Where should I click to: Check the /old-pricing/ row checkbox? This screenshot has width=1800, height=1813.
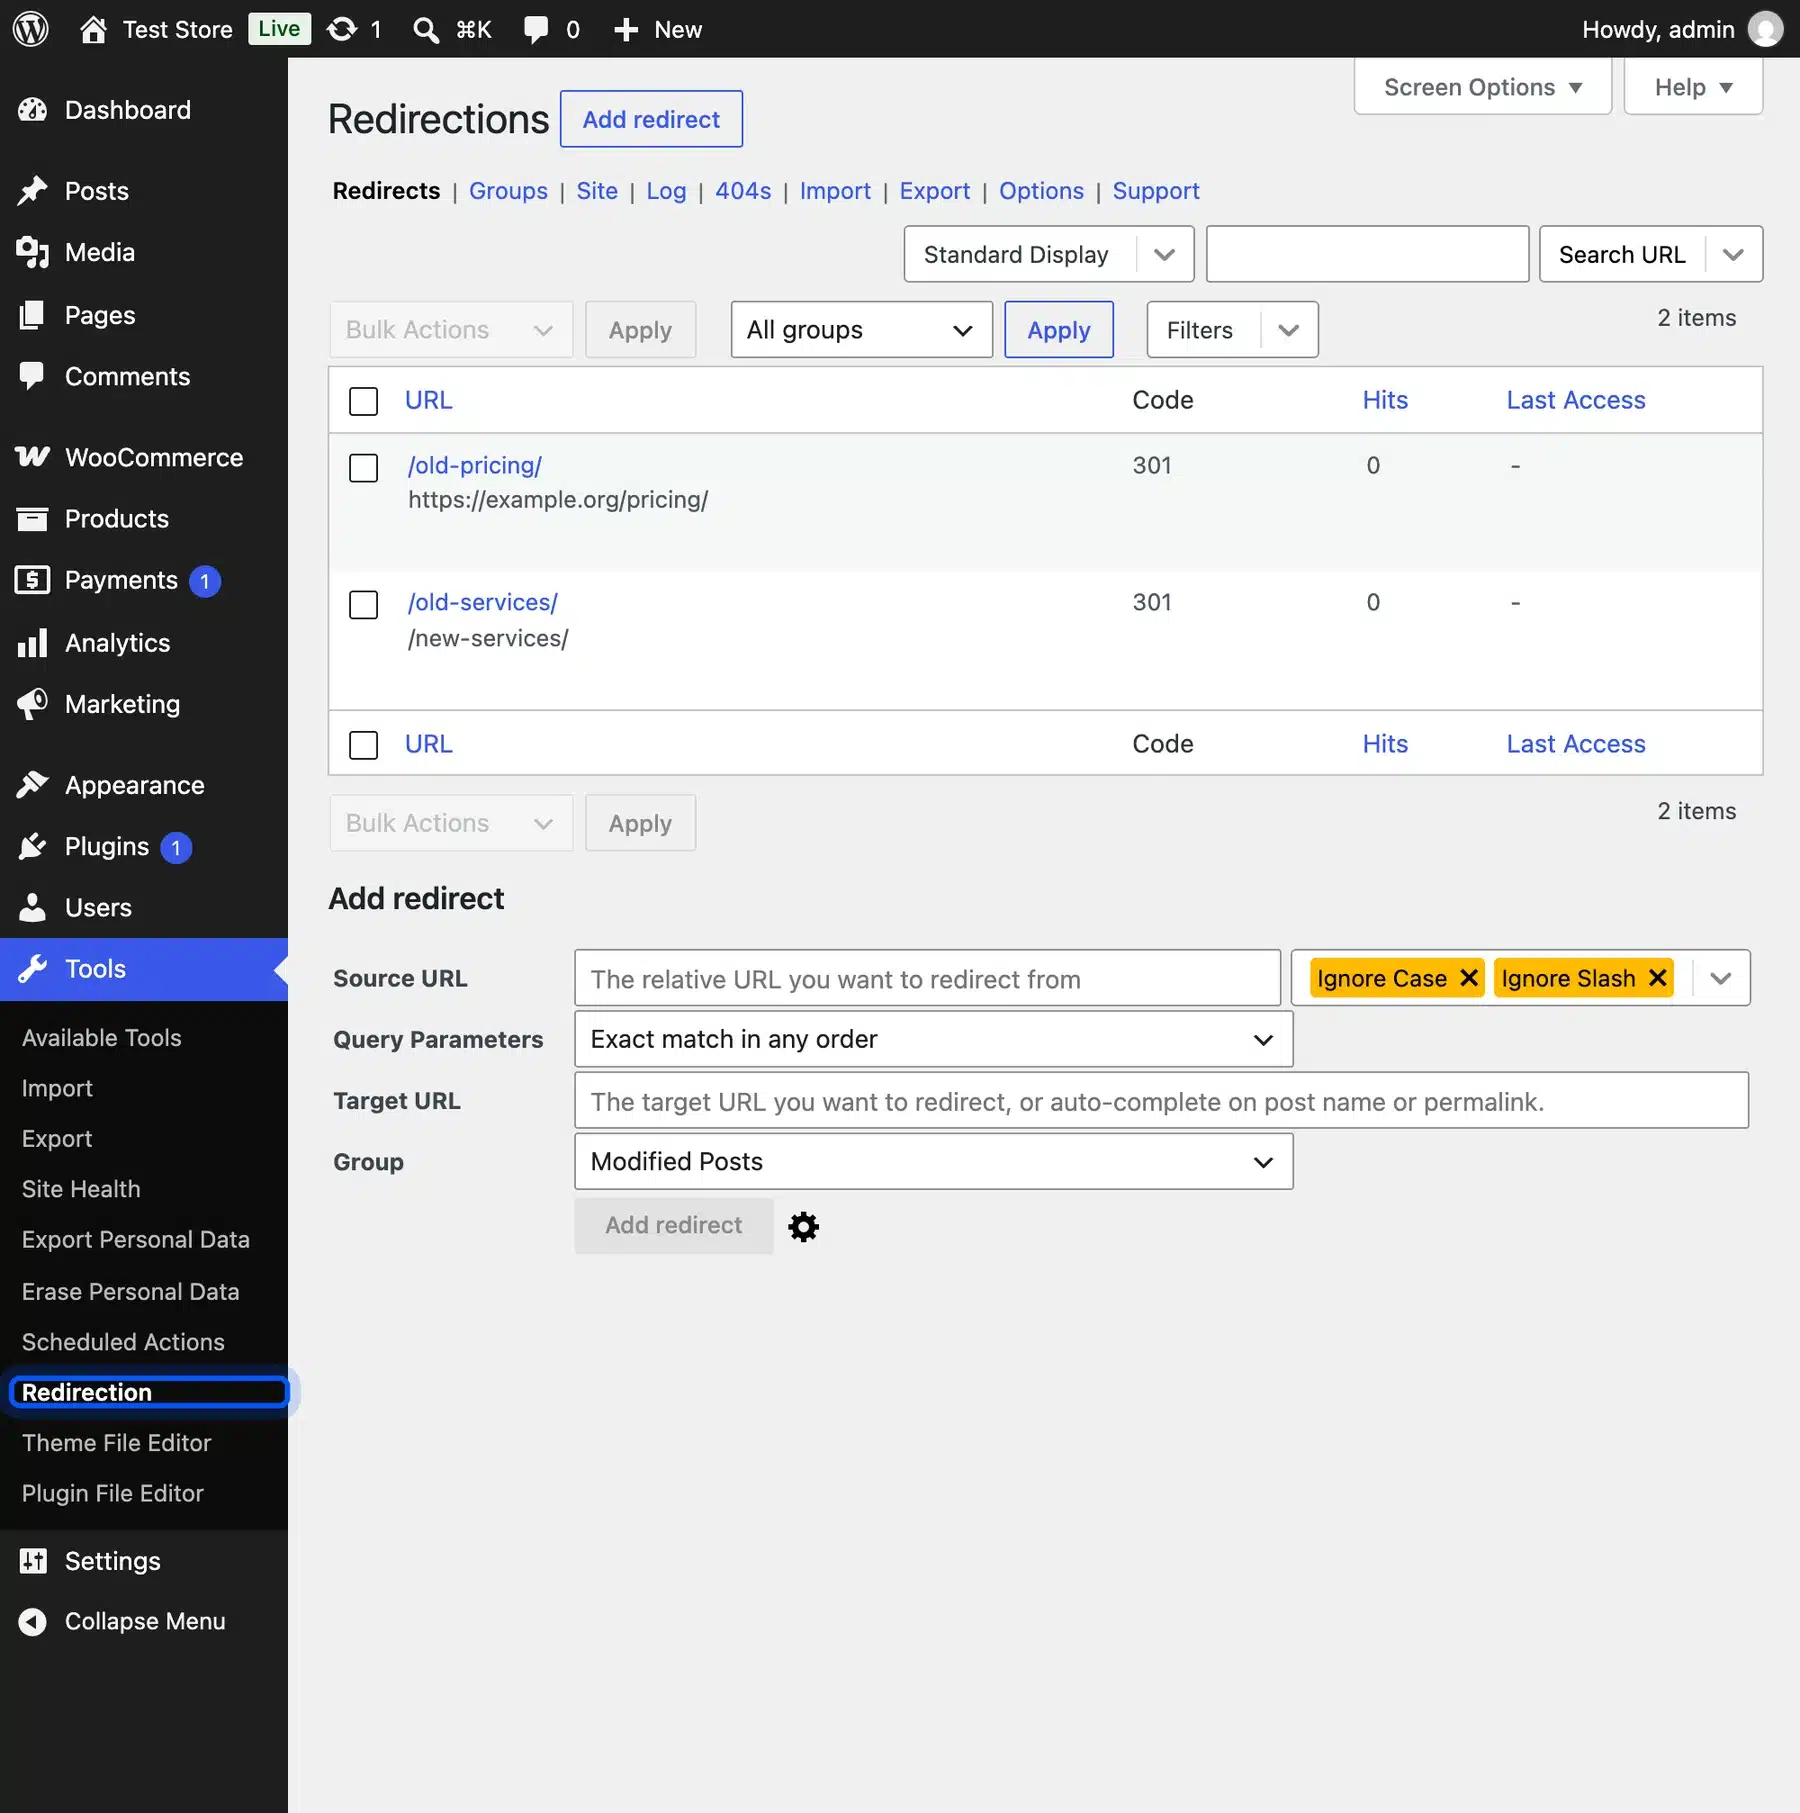(363, 468)
